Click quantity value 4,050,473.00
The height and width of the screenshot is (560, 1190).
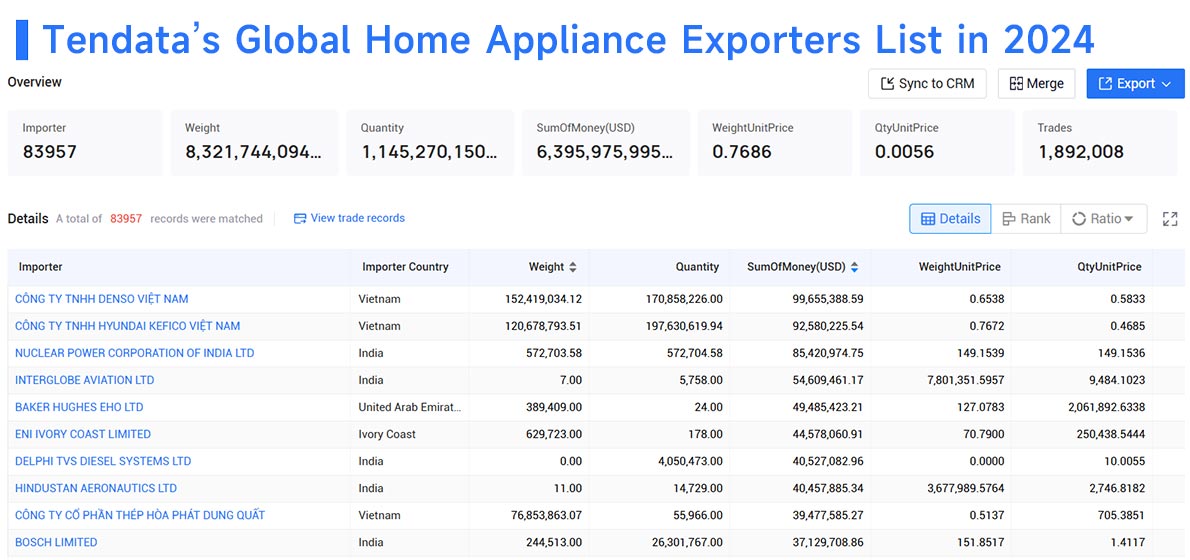tap(688, 461)
